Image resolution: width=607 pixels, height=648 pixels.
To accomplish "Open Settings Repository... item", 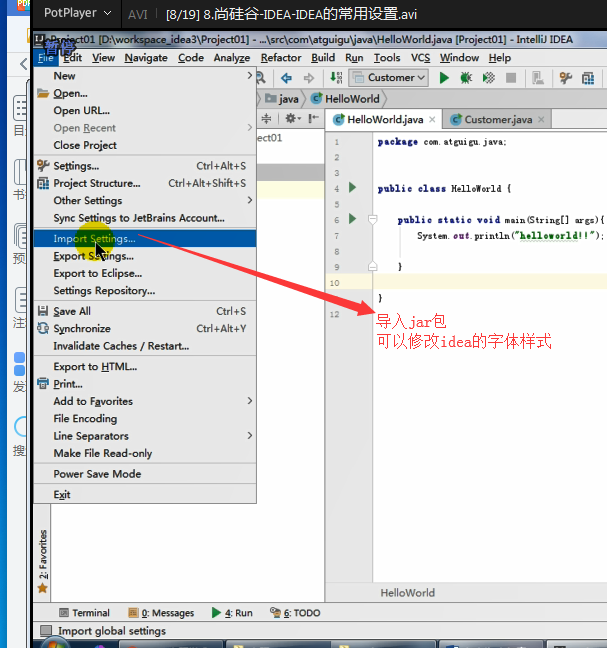I will 145,291.
